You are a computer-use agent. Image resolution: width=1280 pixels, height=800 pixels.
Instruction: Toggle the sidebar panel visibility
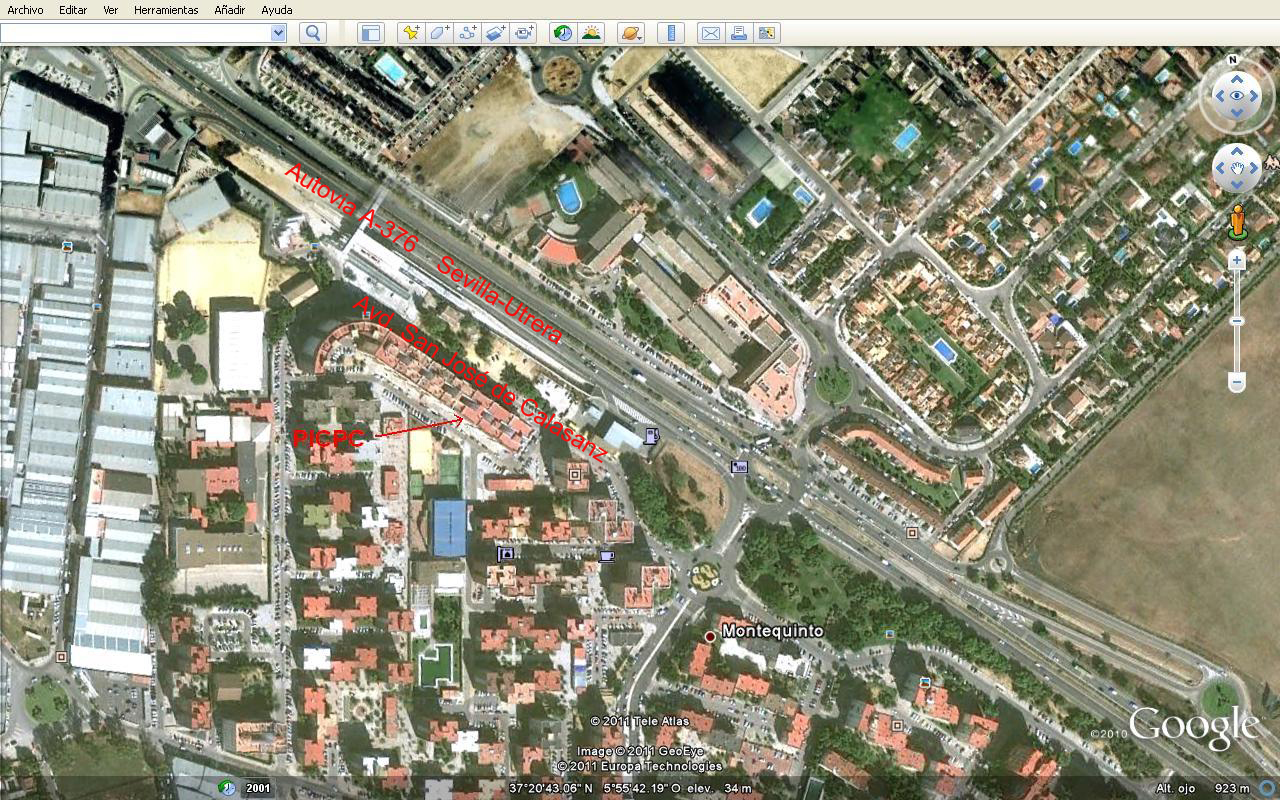point(371,33)
